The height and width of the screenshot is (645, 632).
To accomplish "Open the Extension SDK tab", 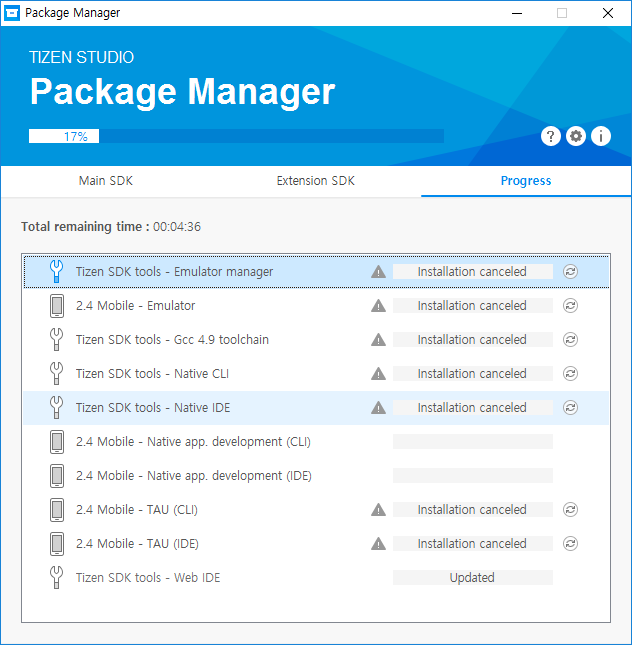I will (x=315, y=181).
